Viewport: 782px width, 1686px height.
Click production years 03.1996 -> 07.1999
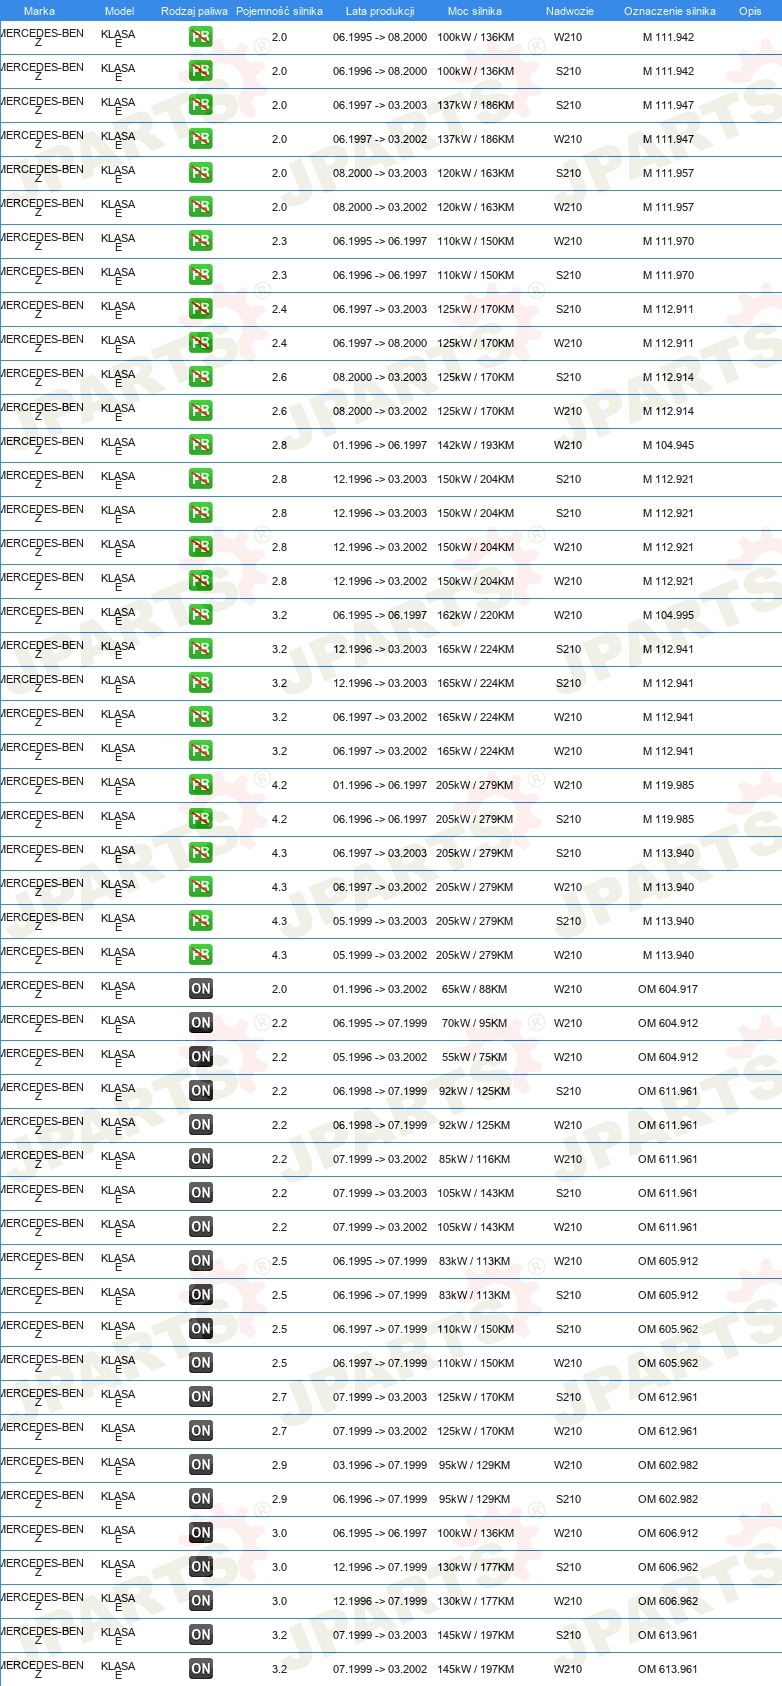380,1465
